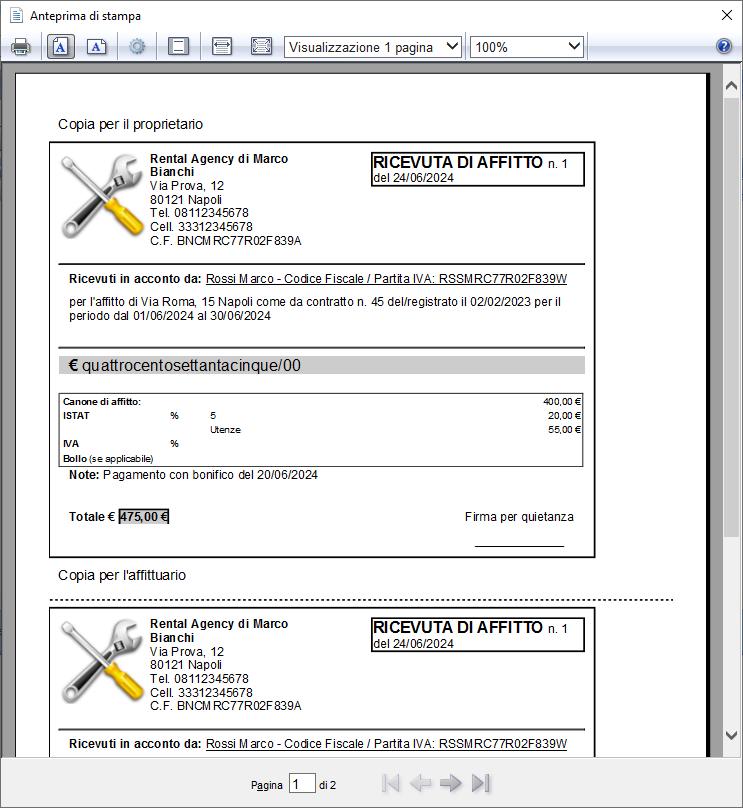Jump to the last page
The image size is (743, 808).
pos(480,783)
